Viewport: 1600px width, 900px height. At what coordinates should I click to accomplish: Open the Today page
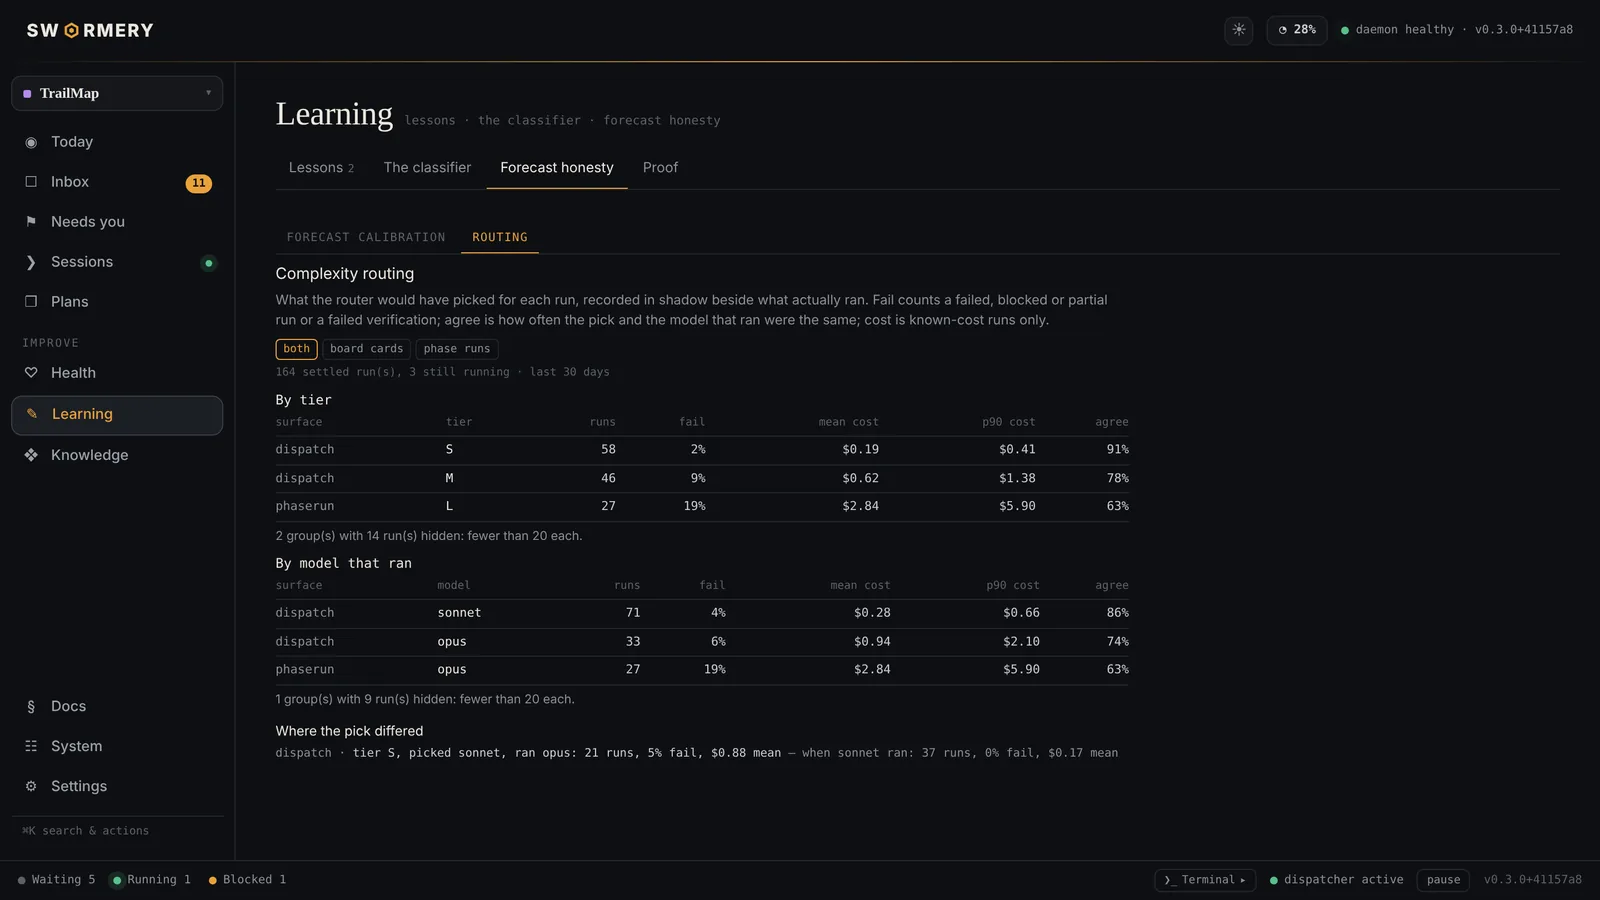click(x=117, y=142)
